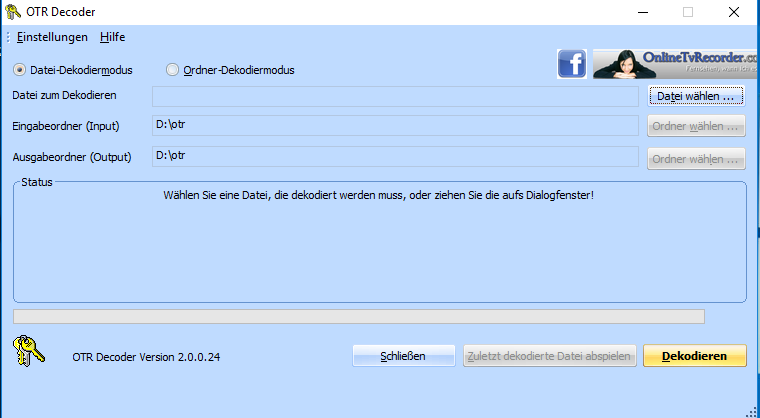Minimize the OTR Decoder window
The width and height of the screenshot is (760, 418).
click(641, 12)
